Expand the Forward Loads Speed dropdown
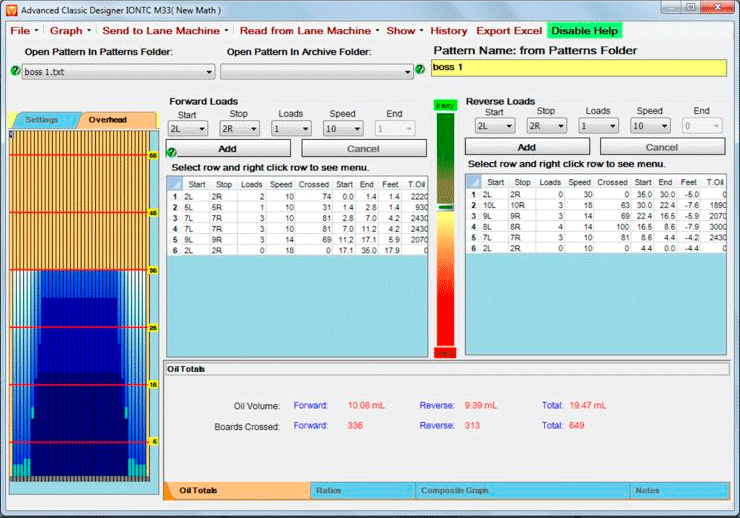Image resolution: width=740 pixels, height=518 pixels. (343, 128)
